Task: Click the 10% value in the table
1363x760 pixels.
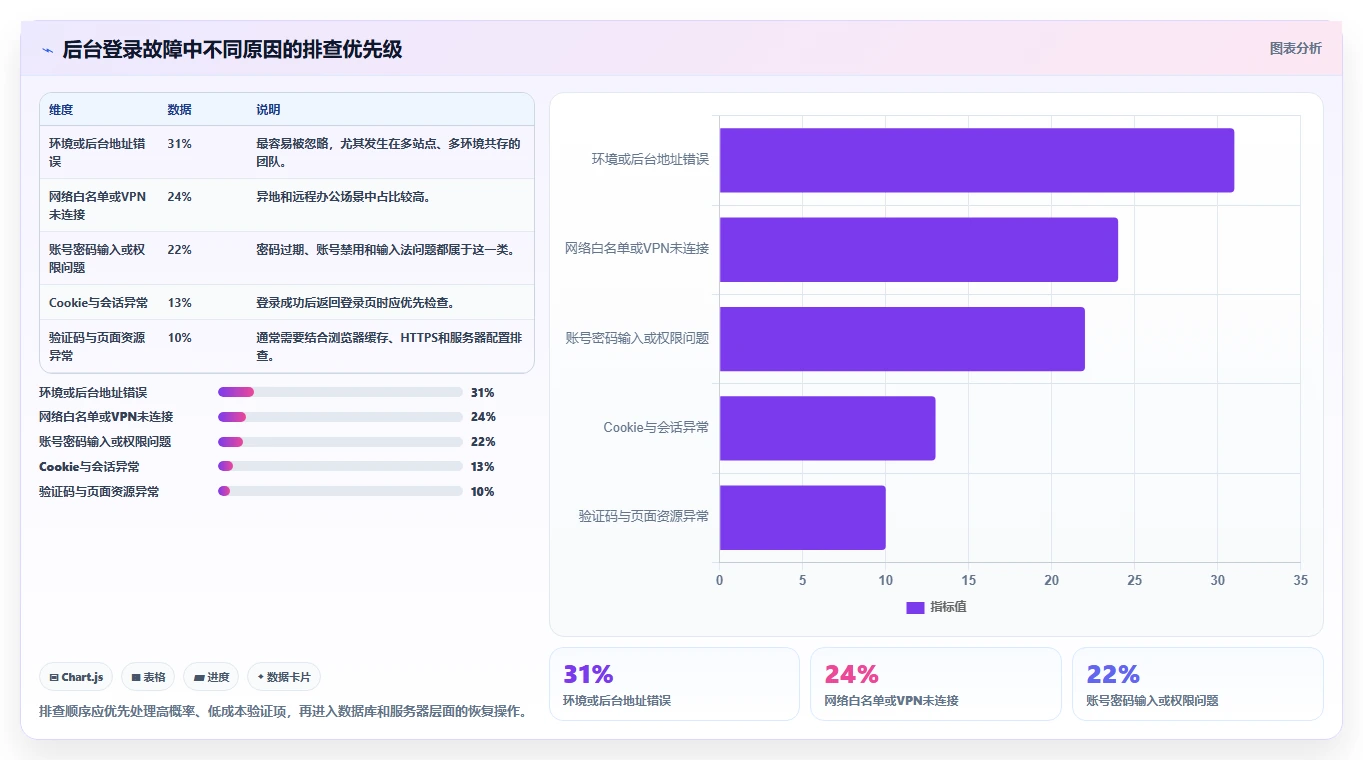Action: click(180, 338)
